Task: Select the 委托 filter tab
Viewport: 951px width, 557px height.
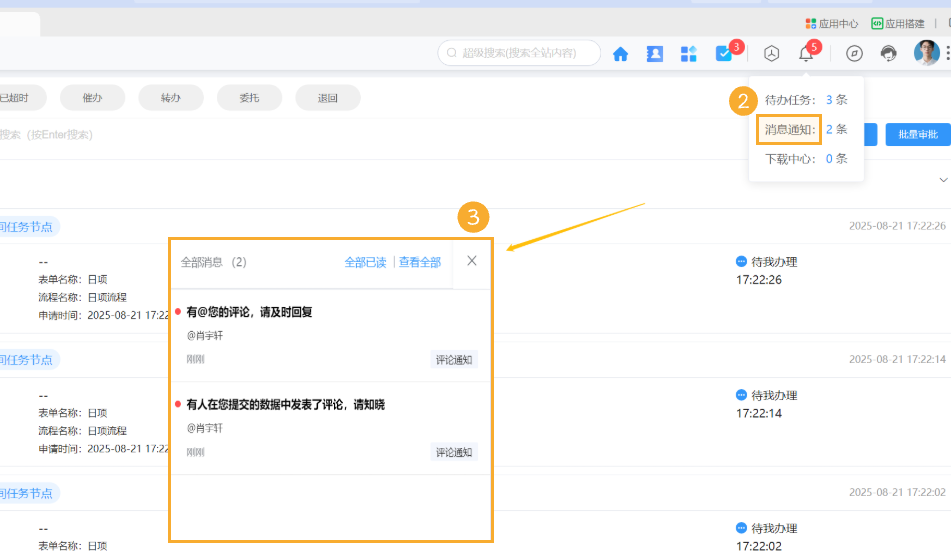Action: [x=248, y=98]
